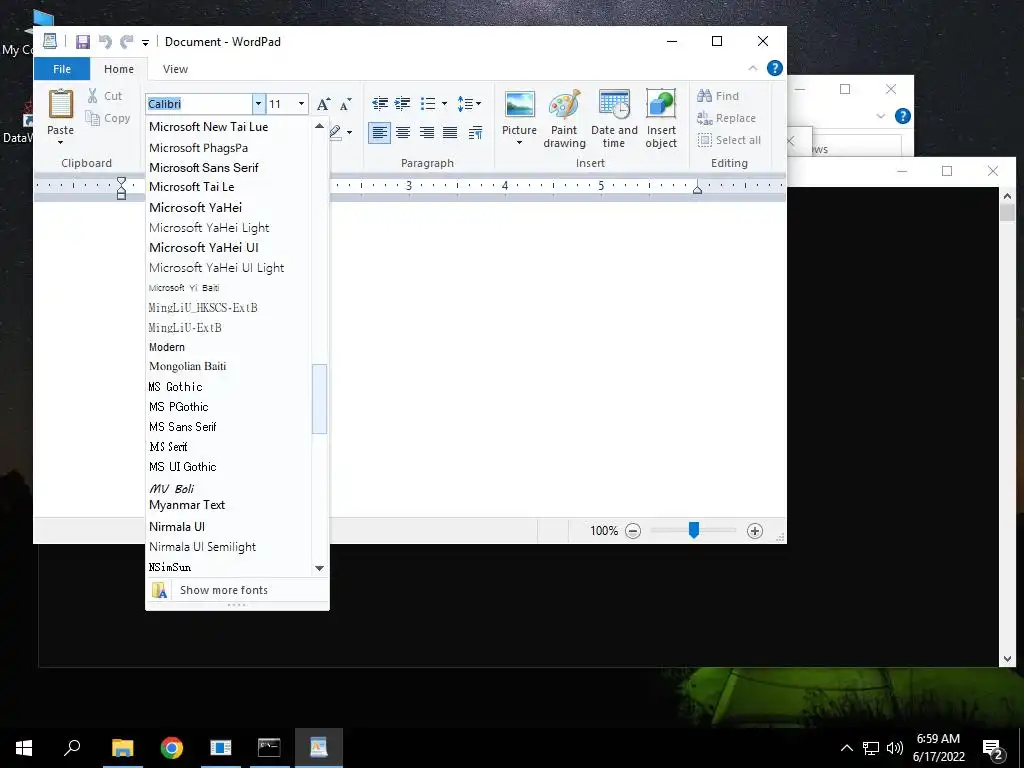
Task: Collapse the ribbon with the chevron
Action: click(x=752, y=68)
